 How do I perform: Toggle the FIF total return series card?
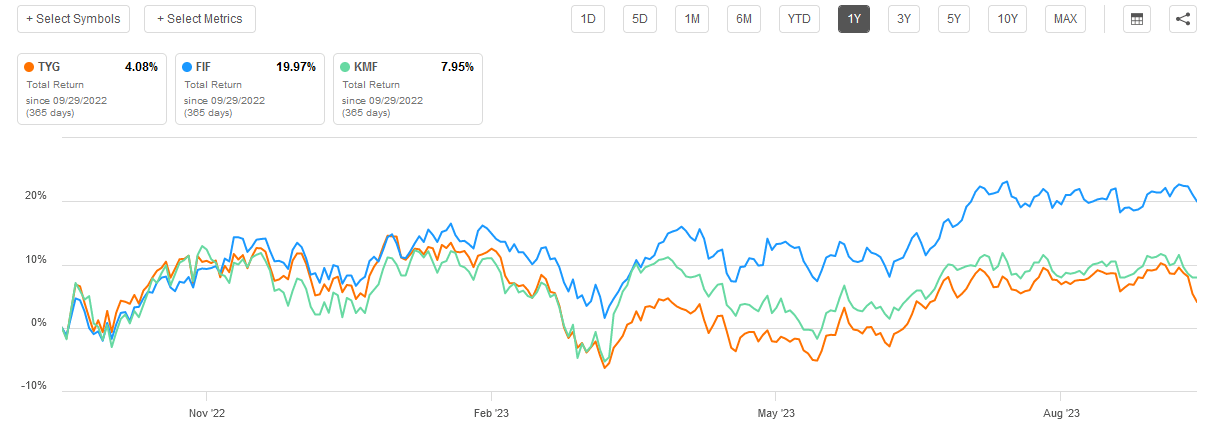(250, 89)
